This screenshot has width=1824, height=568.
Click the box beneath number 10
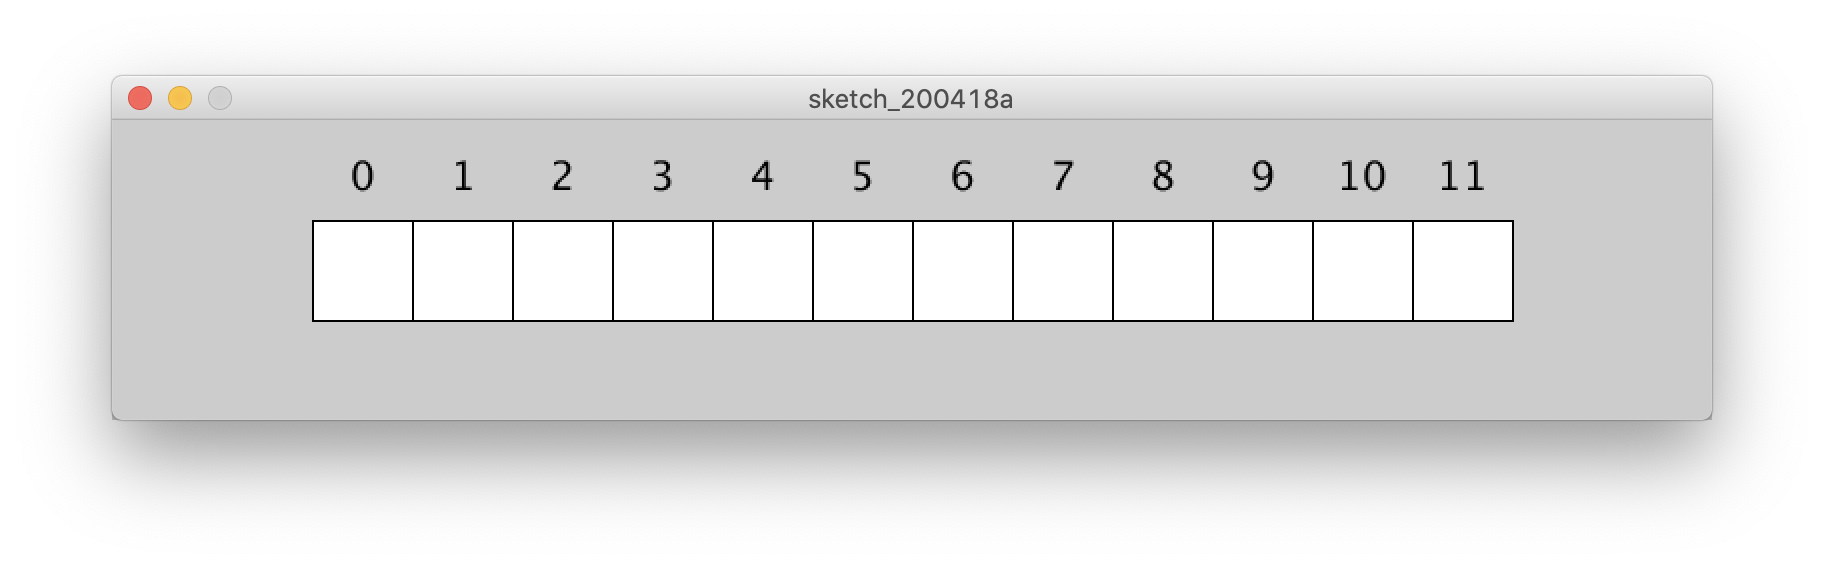(x=1363, y=271)
